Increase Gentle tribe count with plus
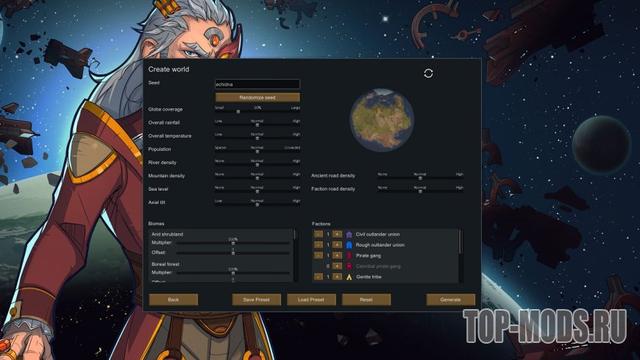The width and height of the screenshot is (640, 360). point(337,277)
